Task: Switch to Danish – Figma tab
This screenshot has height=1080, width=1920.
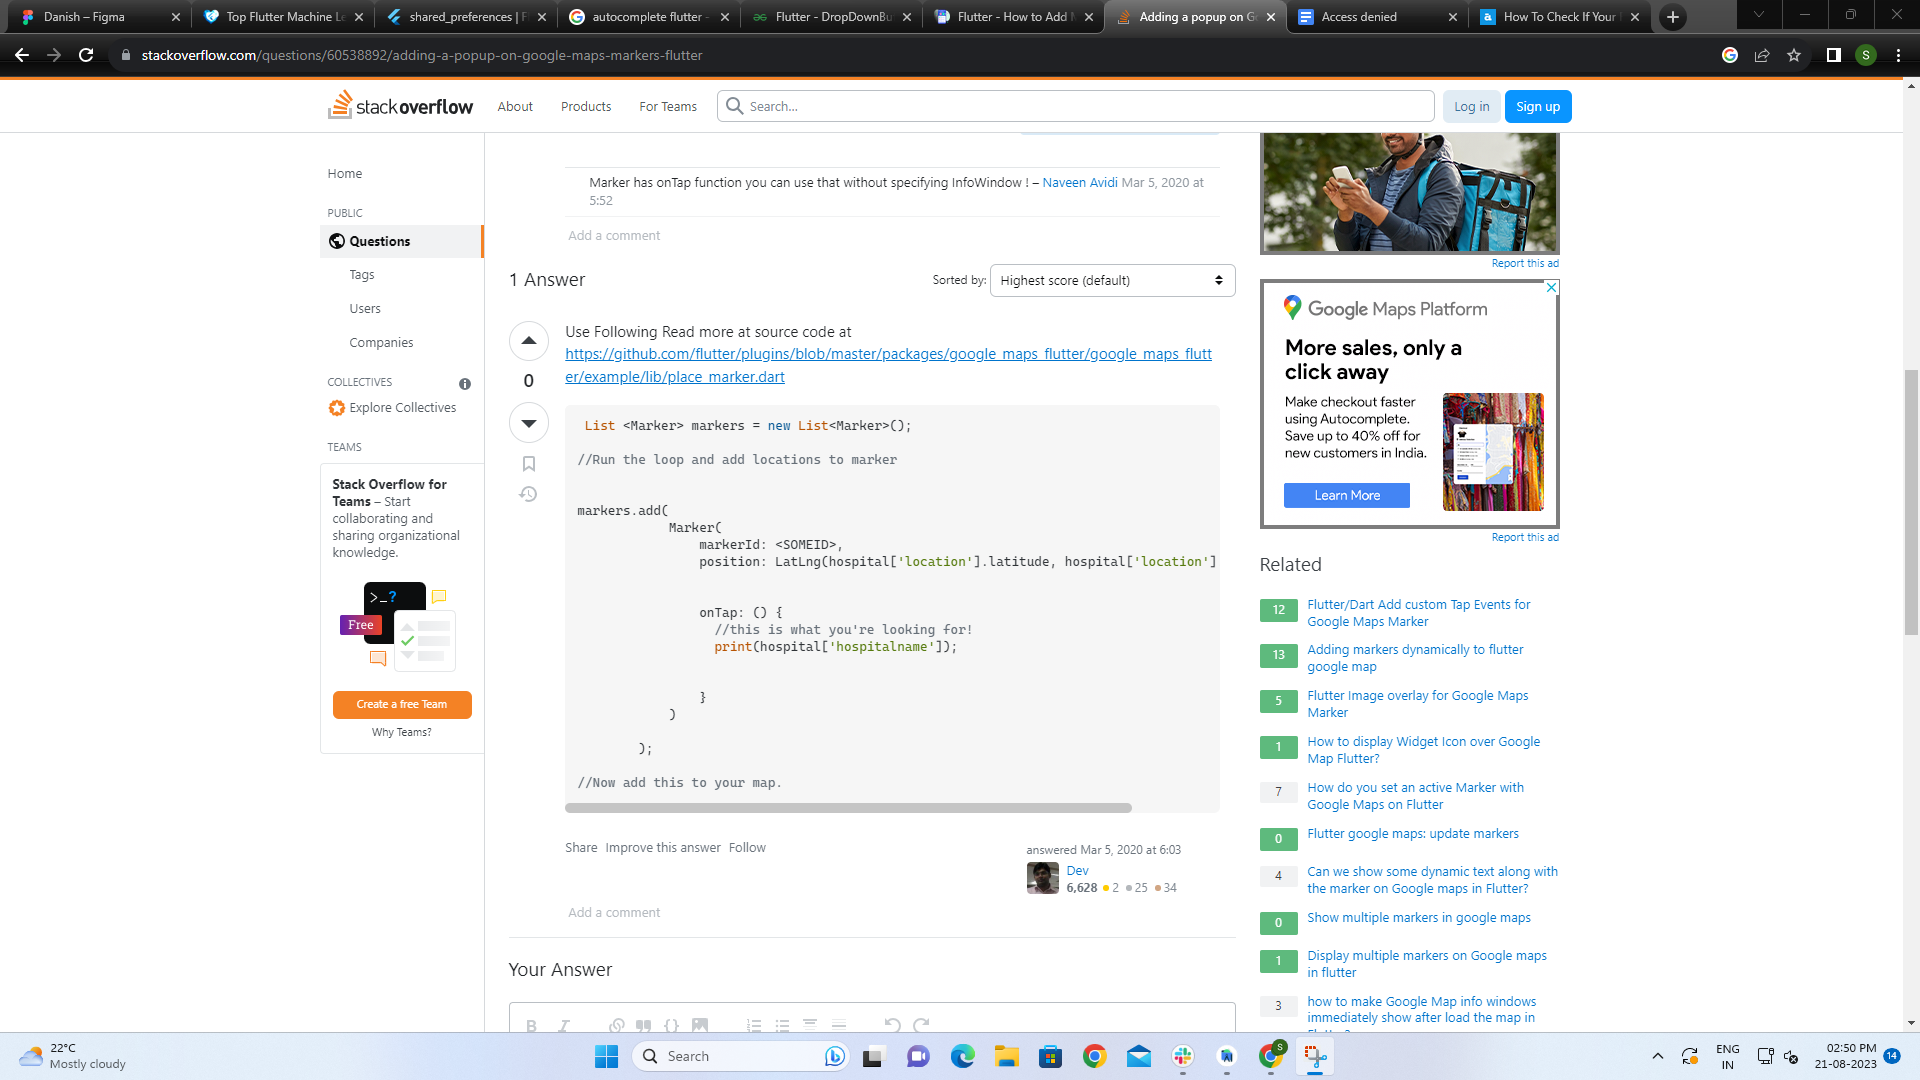Action: [x=85, y=17]
